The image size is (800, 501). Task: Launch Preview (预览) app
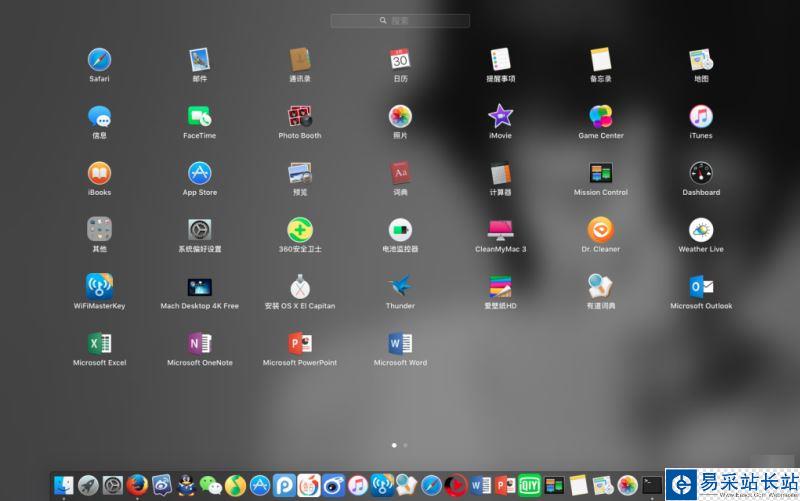300,173
